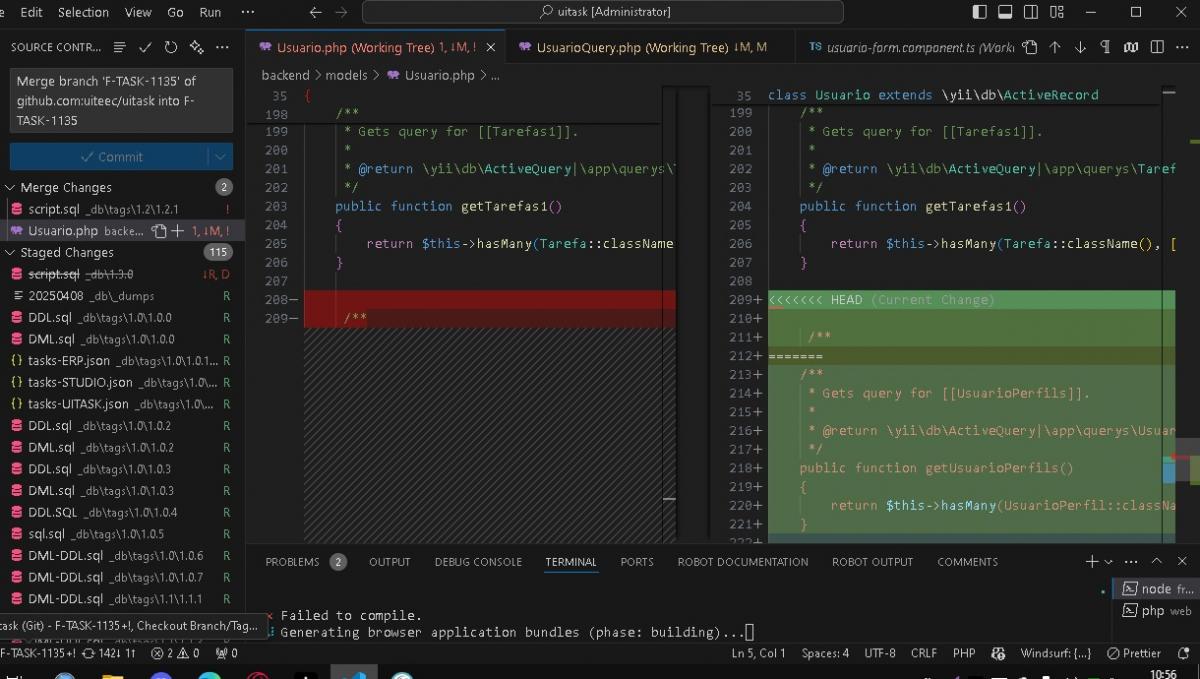Toggle bottom panel visibility in title bar

click(1004, 12)
